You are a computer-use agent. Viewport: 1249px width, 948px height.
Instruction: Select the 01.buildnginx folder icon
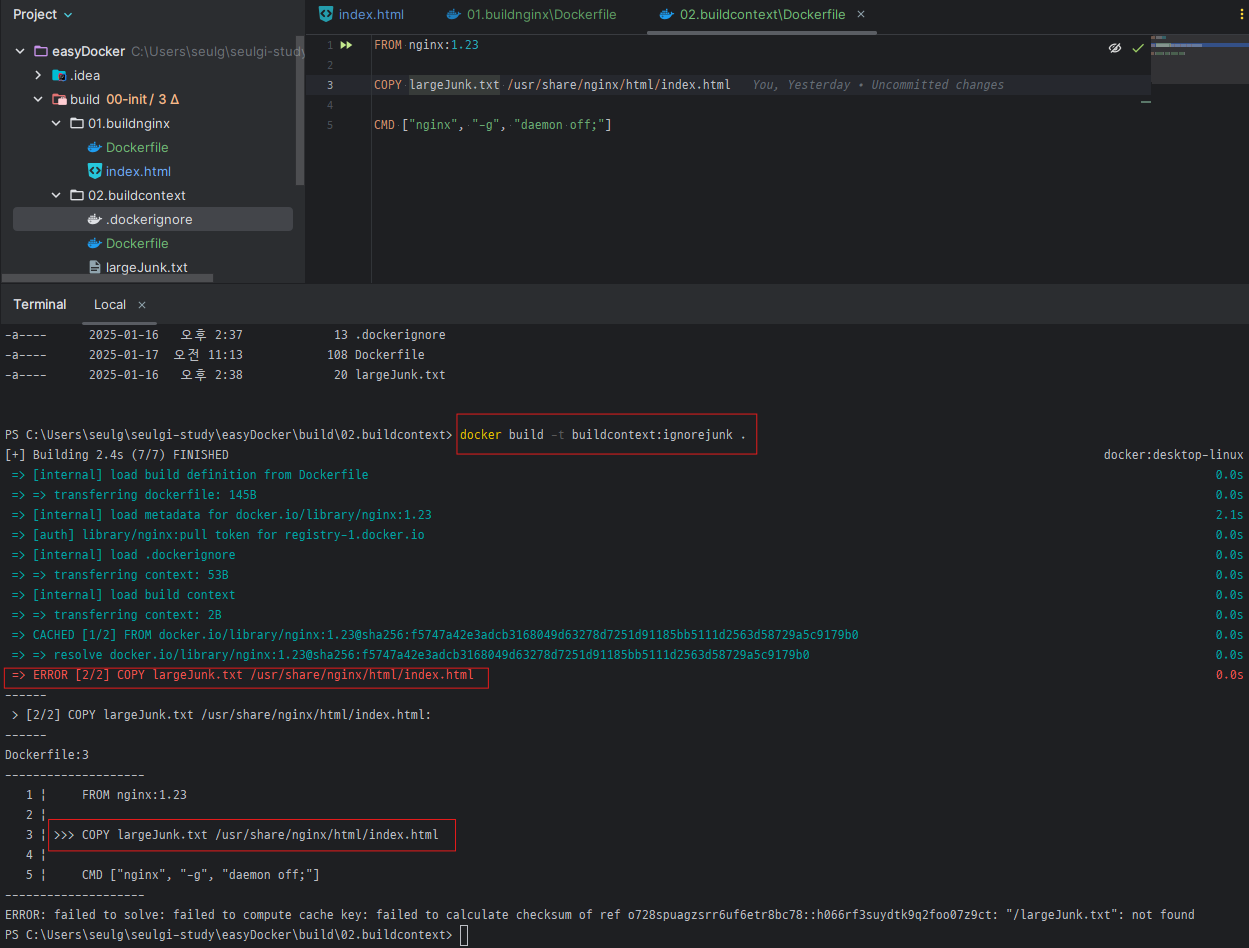(77, 123)
